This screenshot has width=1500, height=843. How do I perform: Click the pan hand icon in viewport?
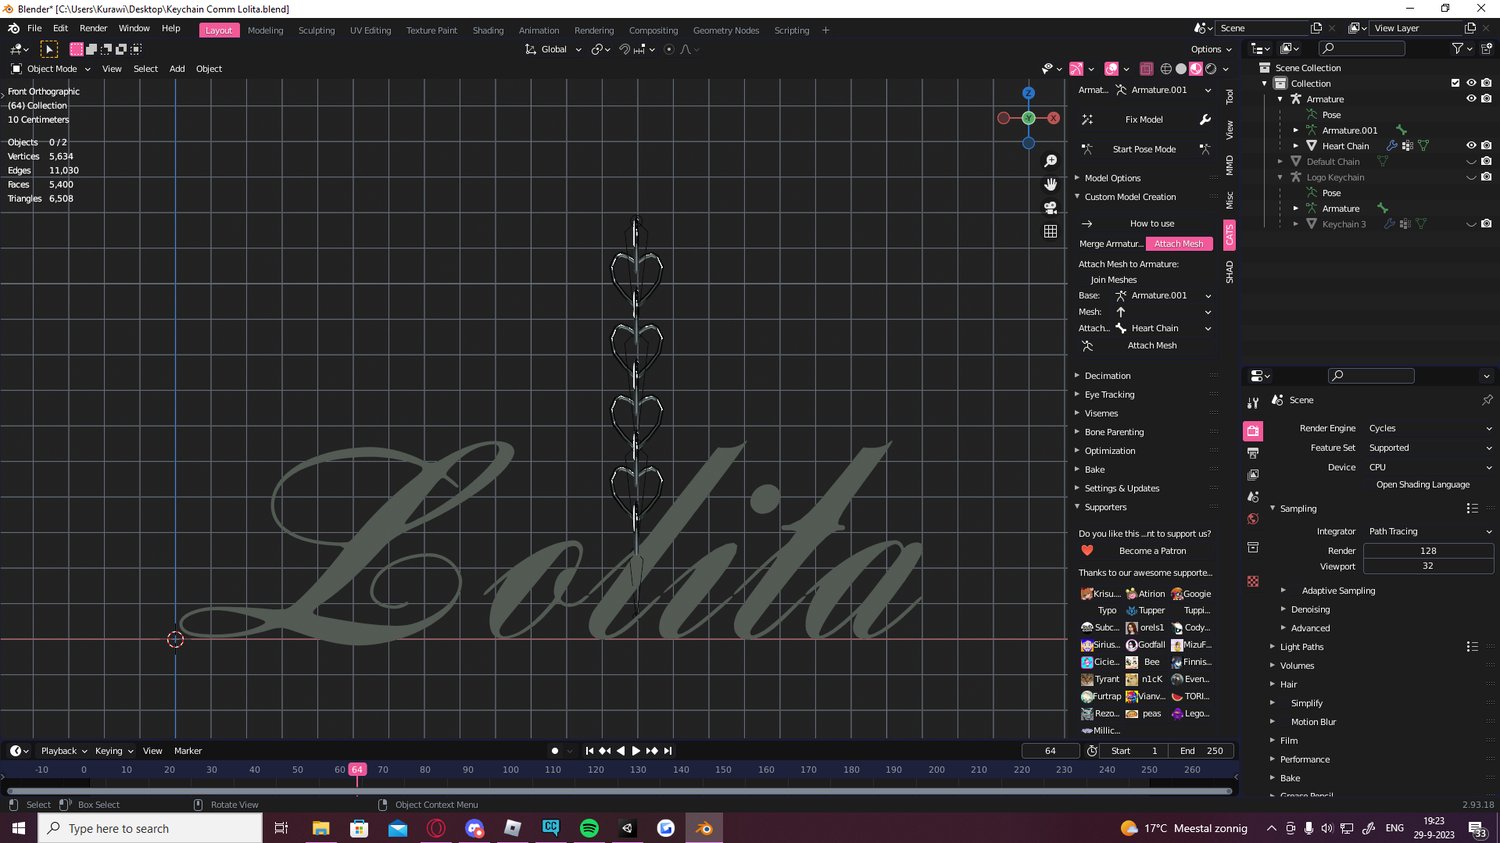coord(1050,184)
